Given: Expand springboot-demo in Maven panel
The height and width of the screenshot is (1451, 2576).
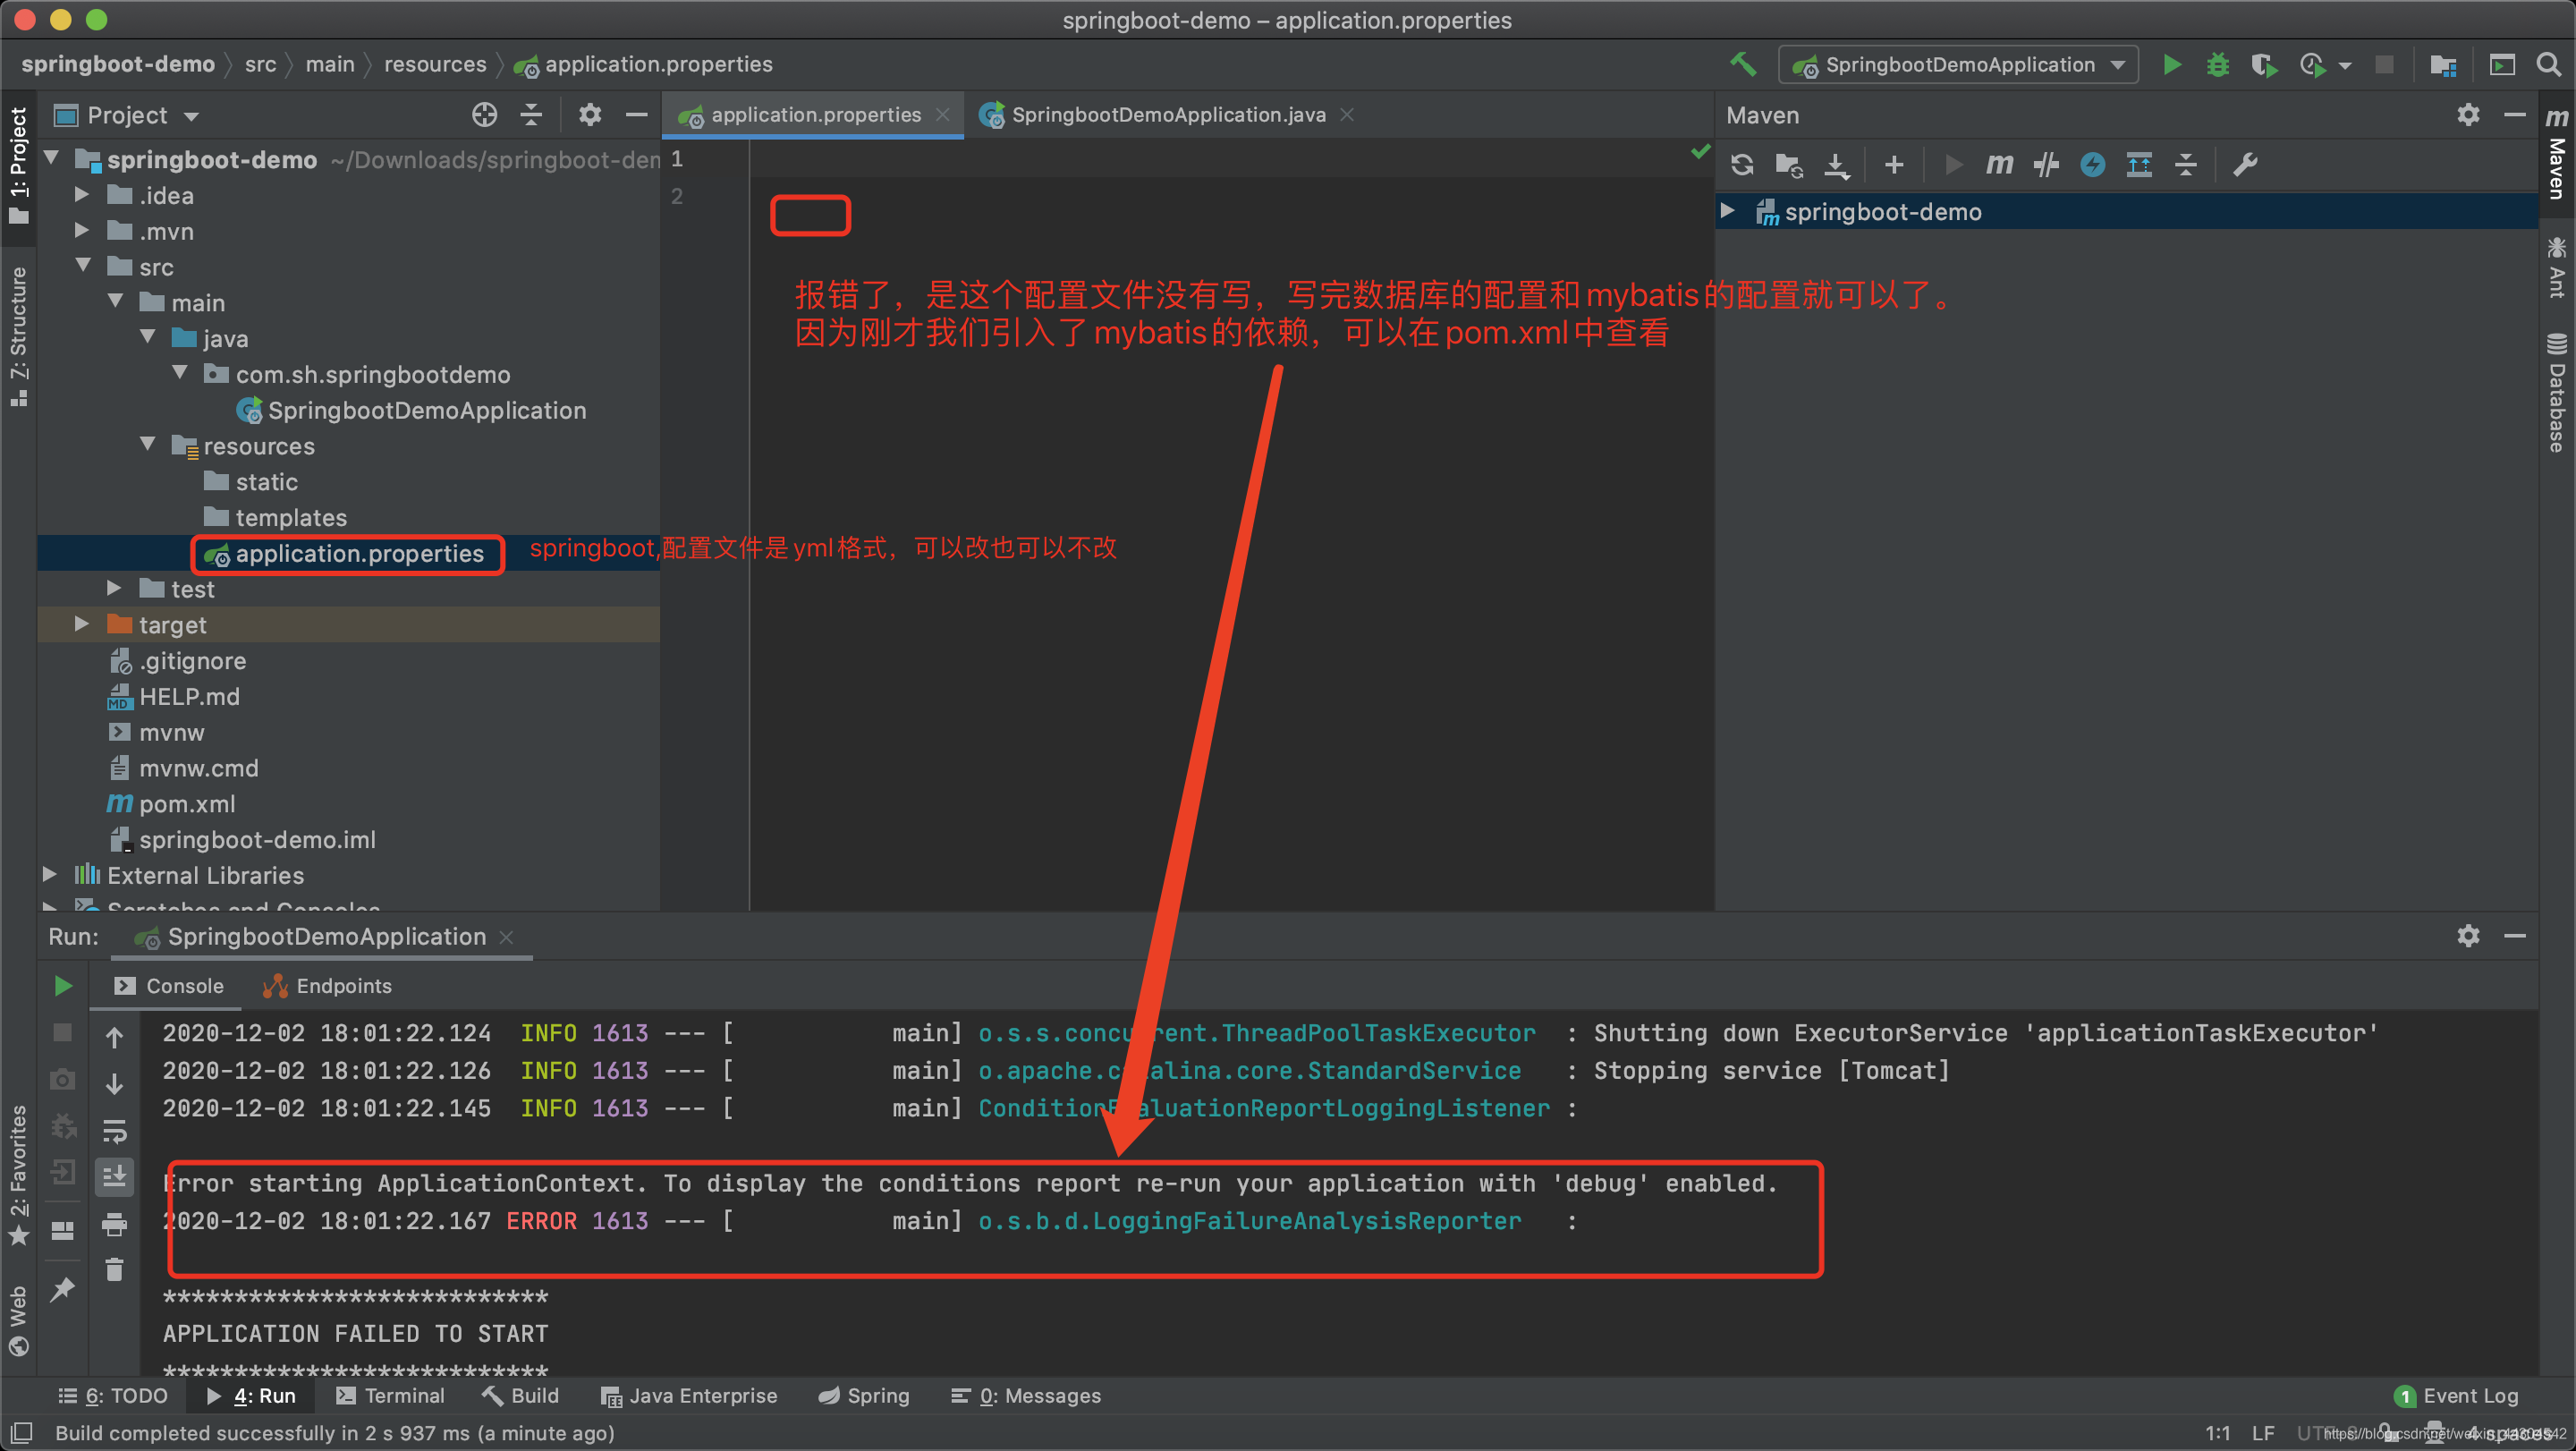Looking at the screenshot, I should [x=1727, y=211].
